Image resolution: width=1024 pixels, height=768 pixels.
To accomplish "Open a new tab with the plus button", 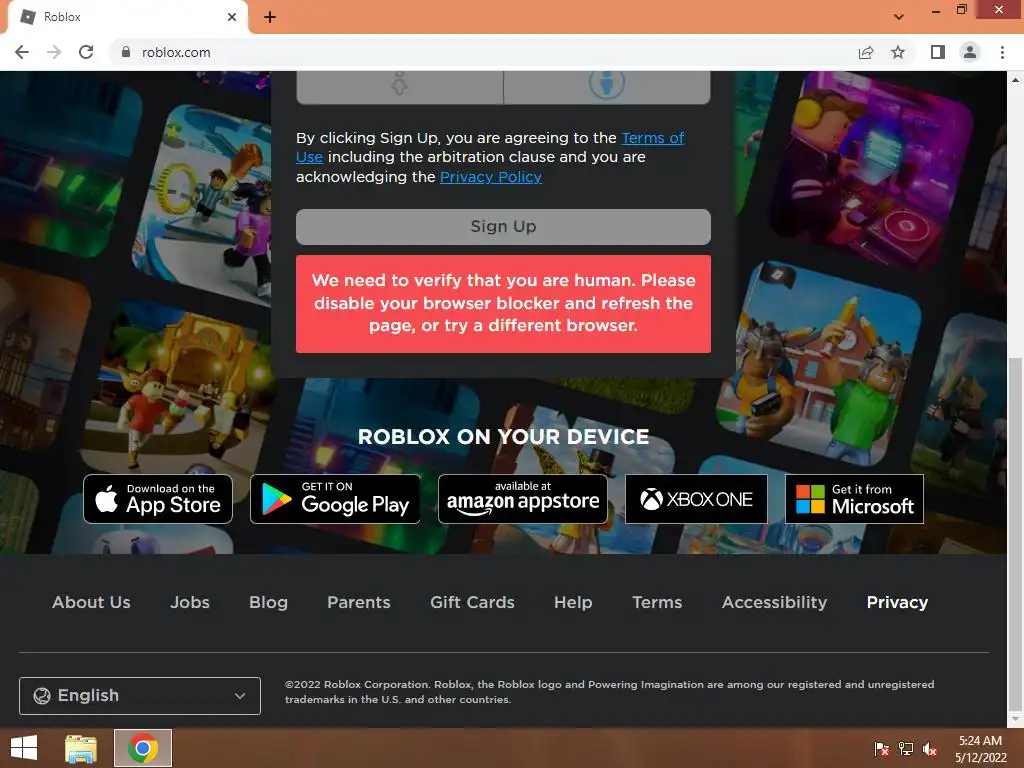I will pos(270,17).
